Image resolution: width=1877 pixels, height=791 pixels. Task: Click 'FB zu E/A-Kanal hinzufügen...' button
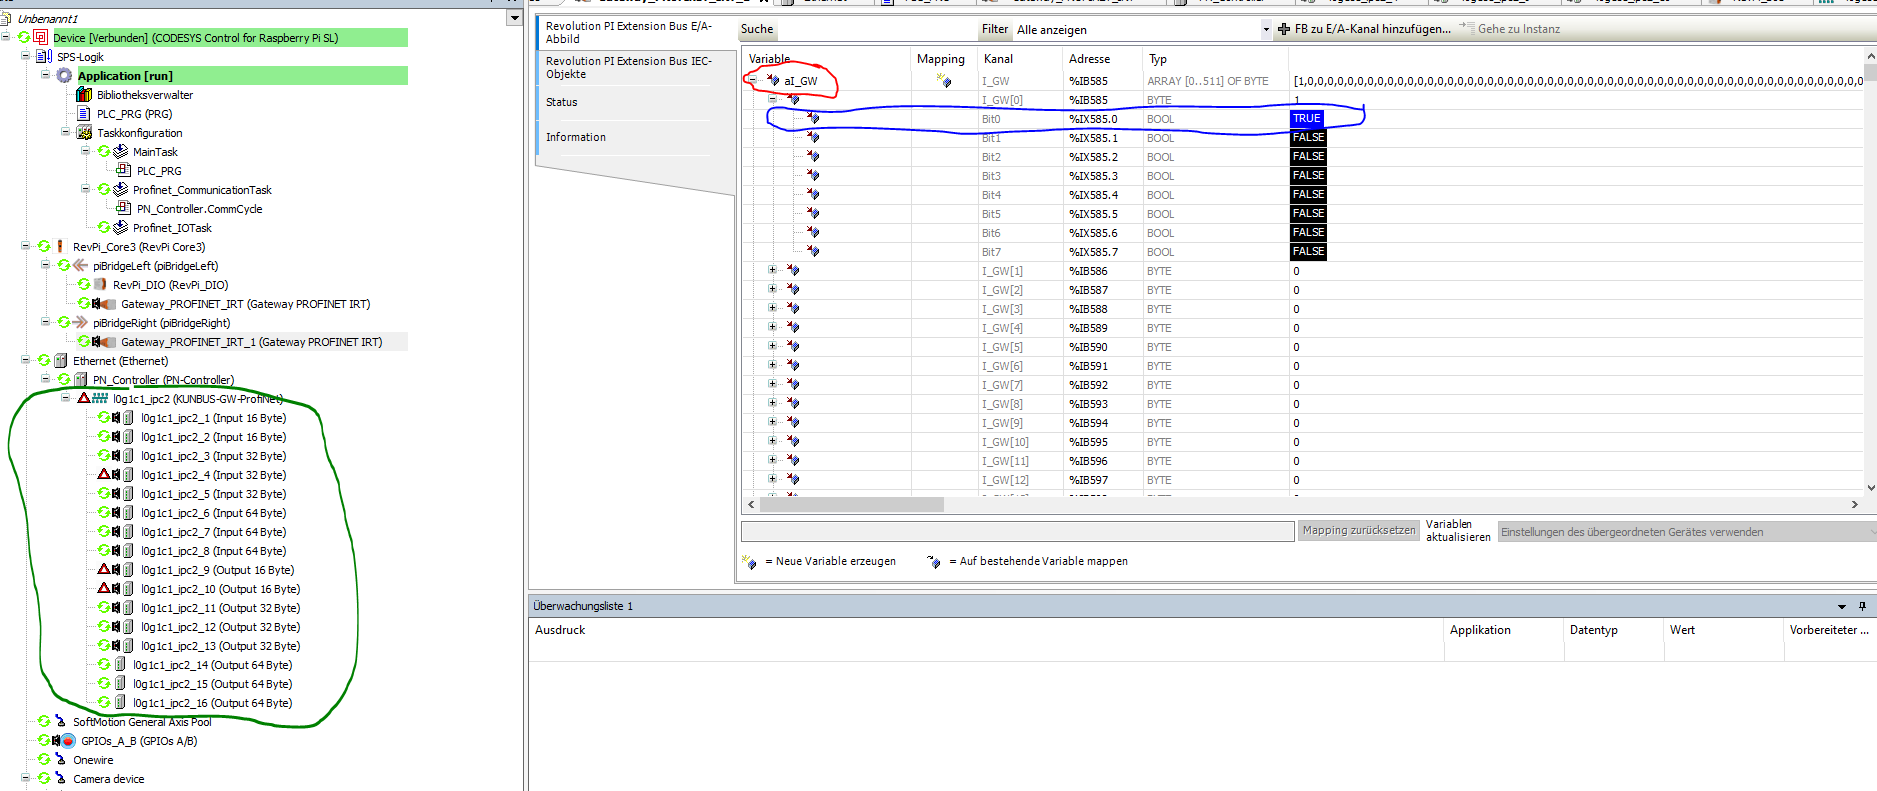(x=1364, y=29)
